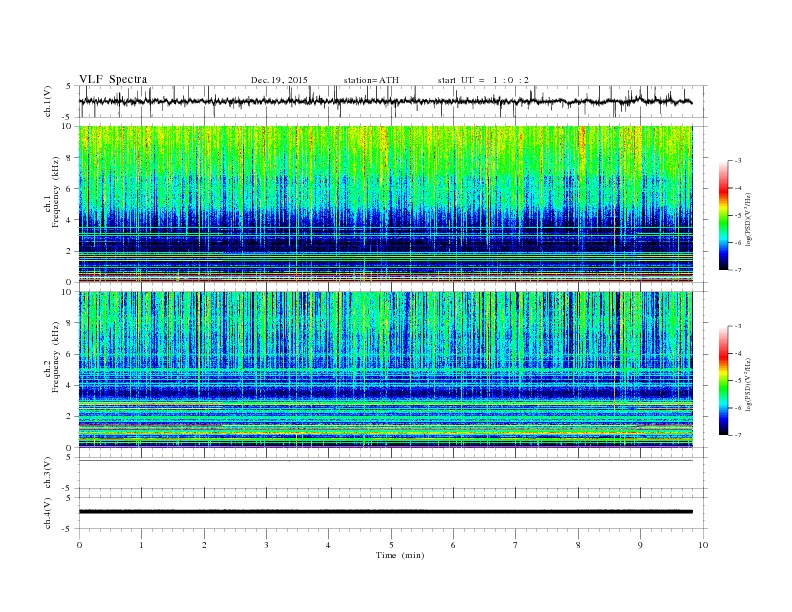Click the "-7" tick on lower colorbar

coord(738,435)
